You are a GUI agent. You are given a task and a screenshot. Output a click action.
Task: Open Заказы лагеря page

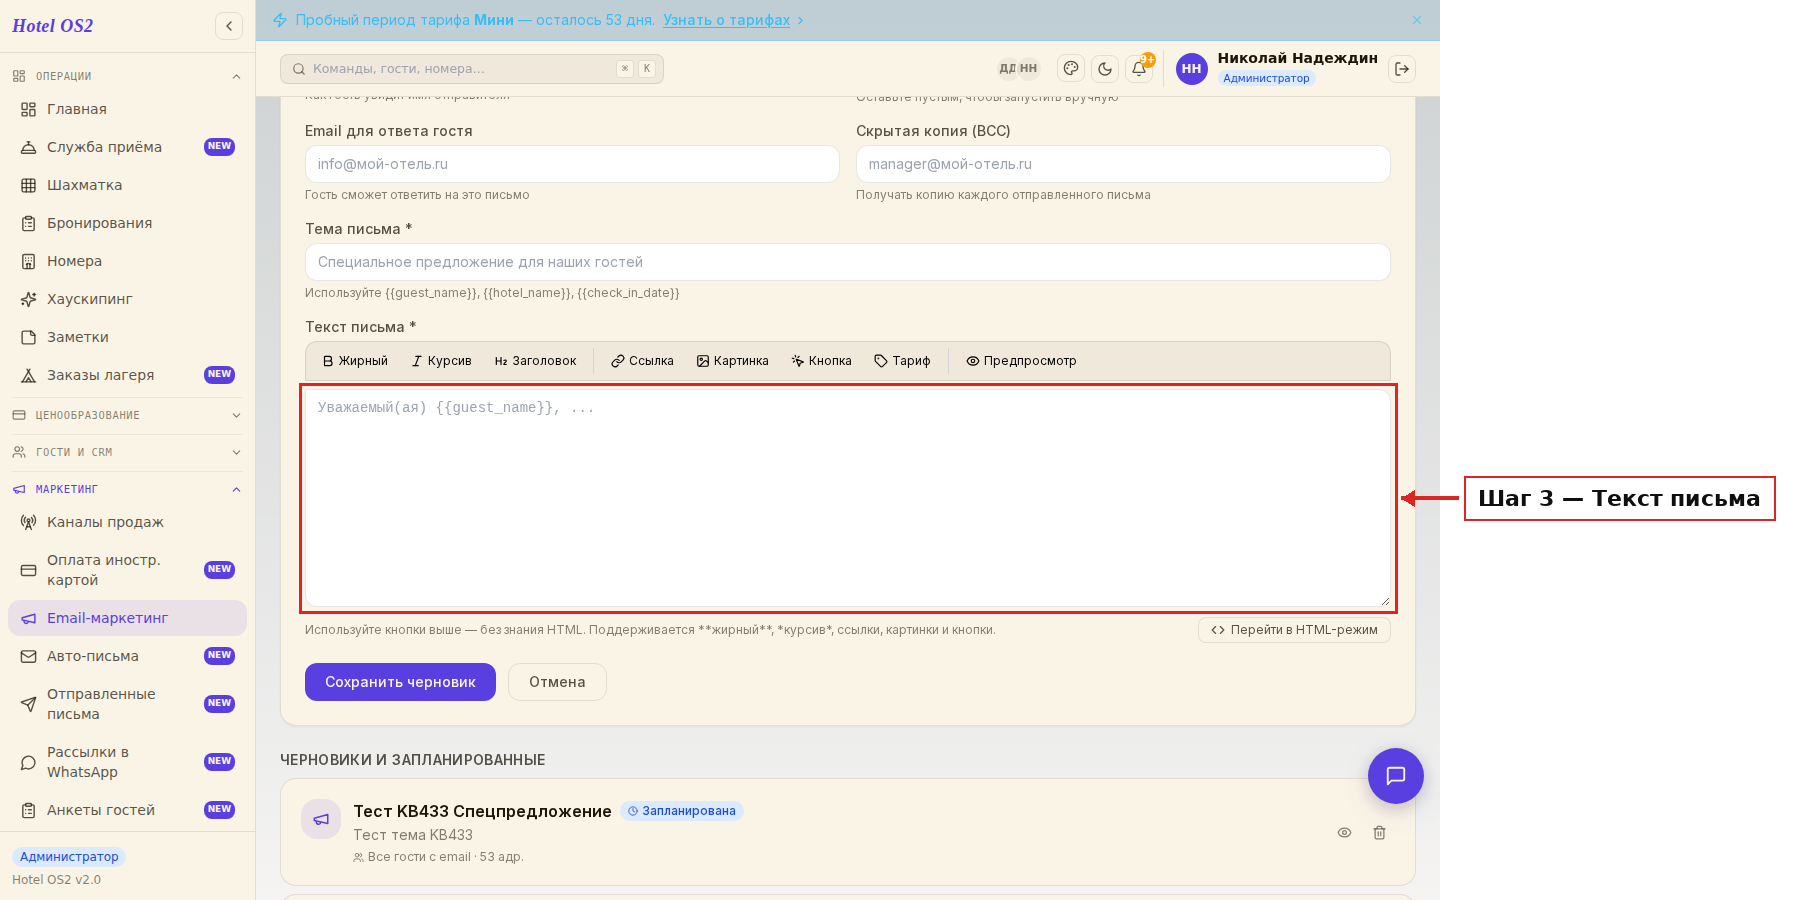[127, 375]
